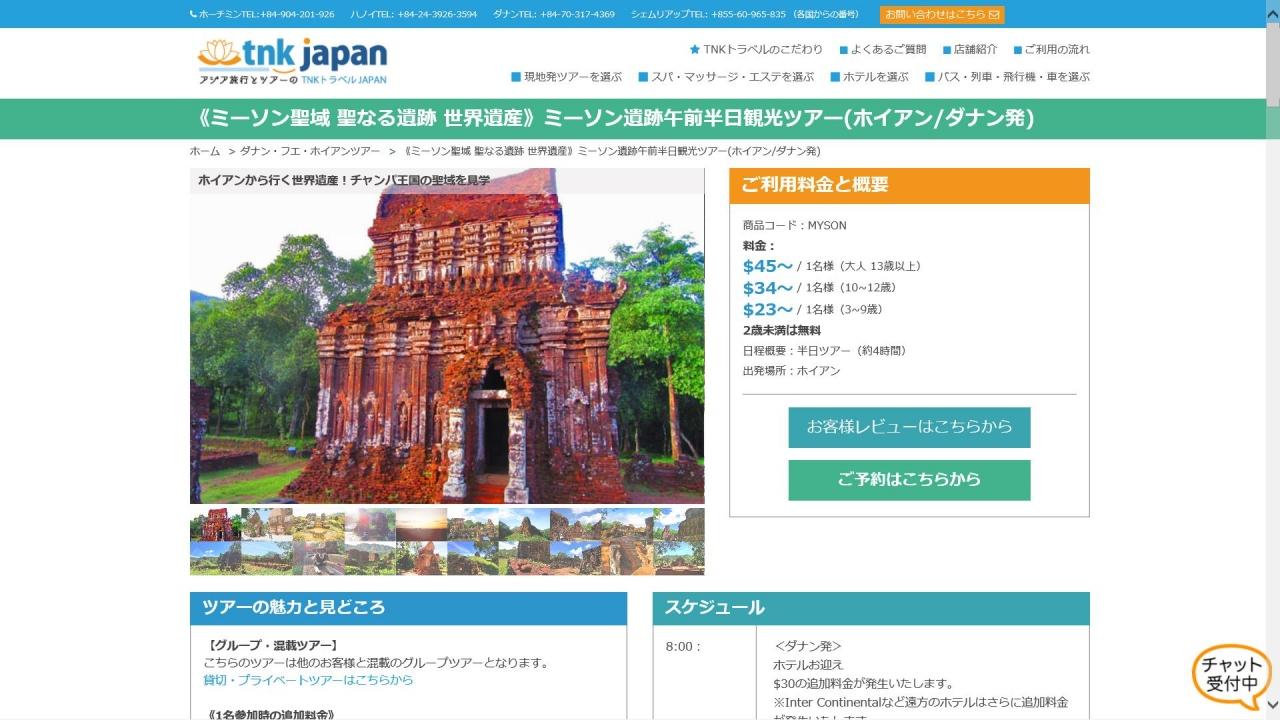Image resolution: width=1280 pixels, height=720 pixels.
Task: Click the 出発場所：ホイアン line
Action: [792, 371]
